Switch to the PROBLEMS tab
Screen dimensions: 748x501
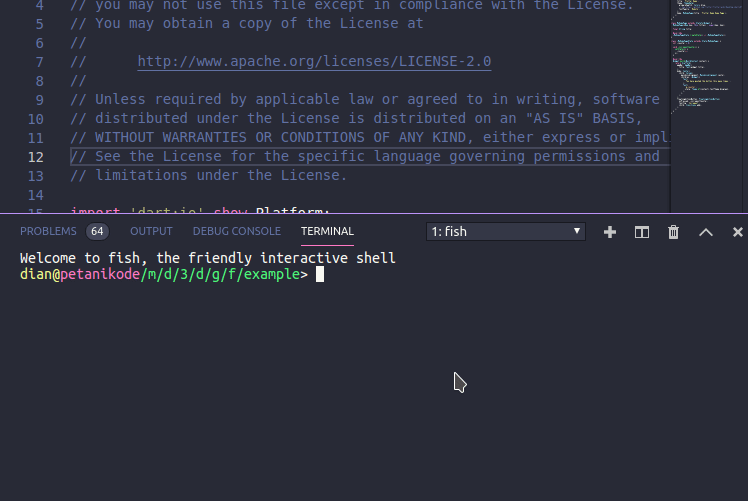pos(48,231)
